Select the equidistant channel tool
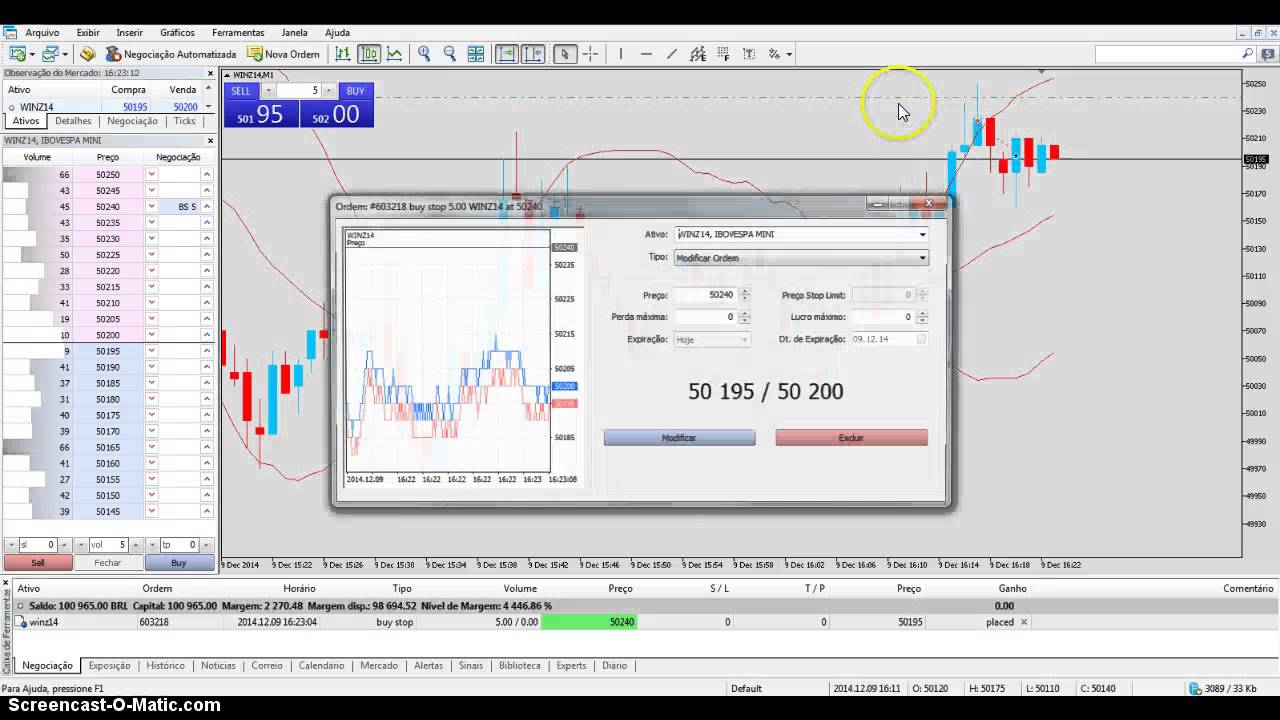 tap(698, 54)
